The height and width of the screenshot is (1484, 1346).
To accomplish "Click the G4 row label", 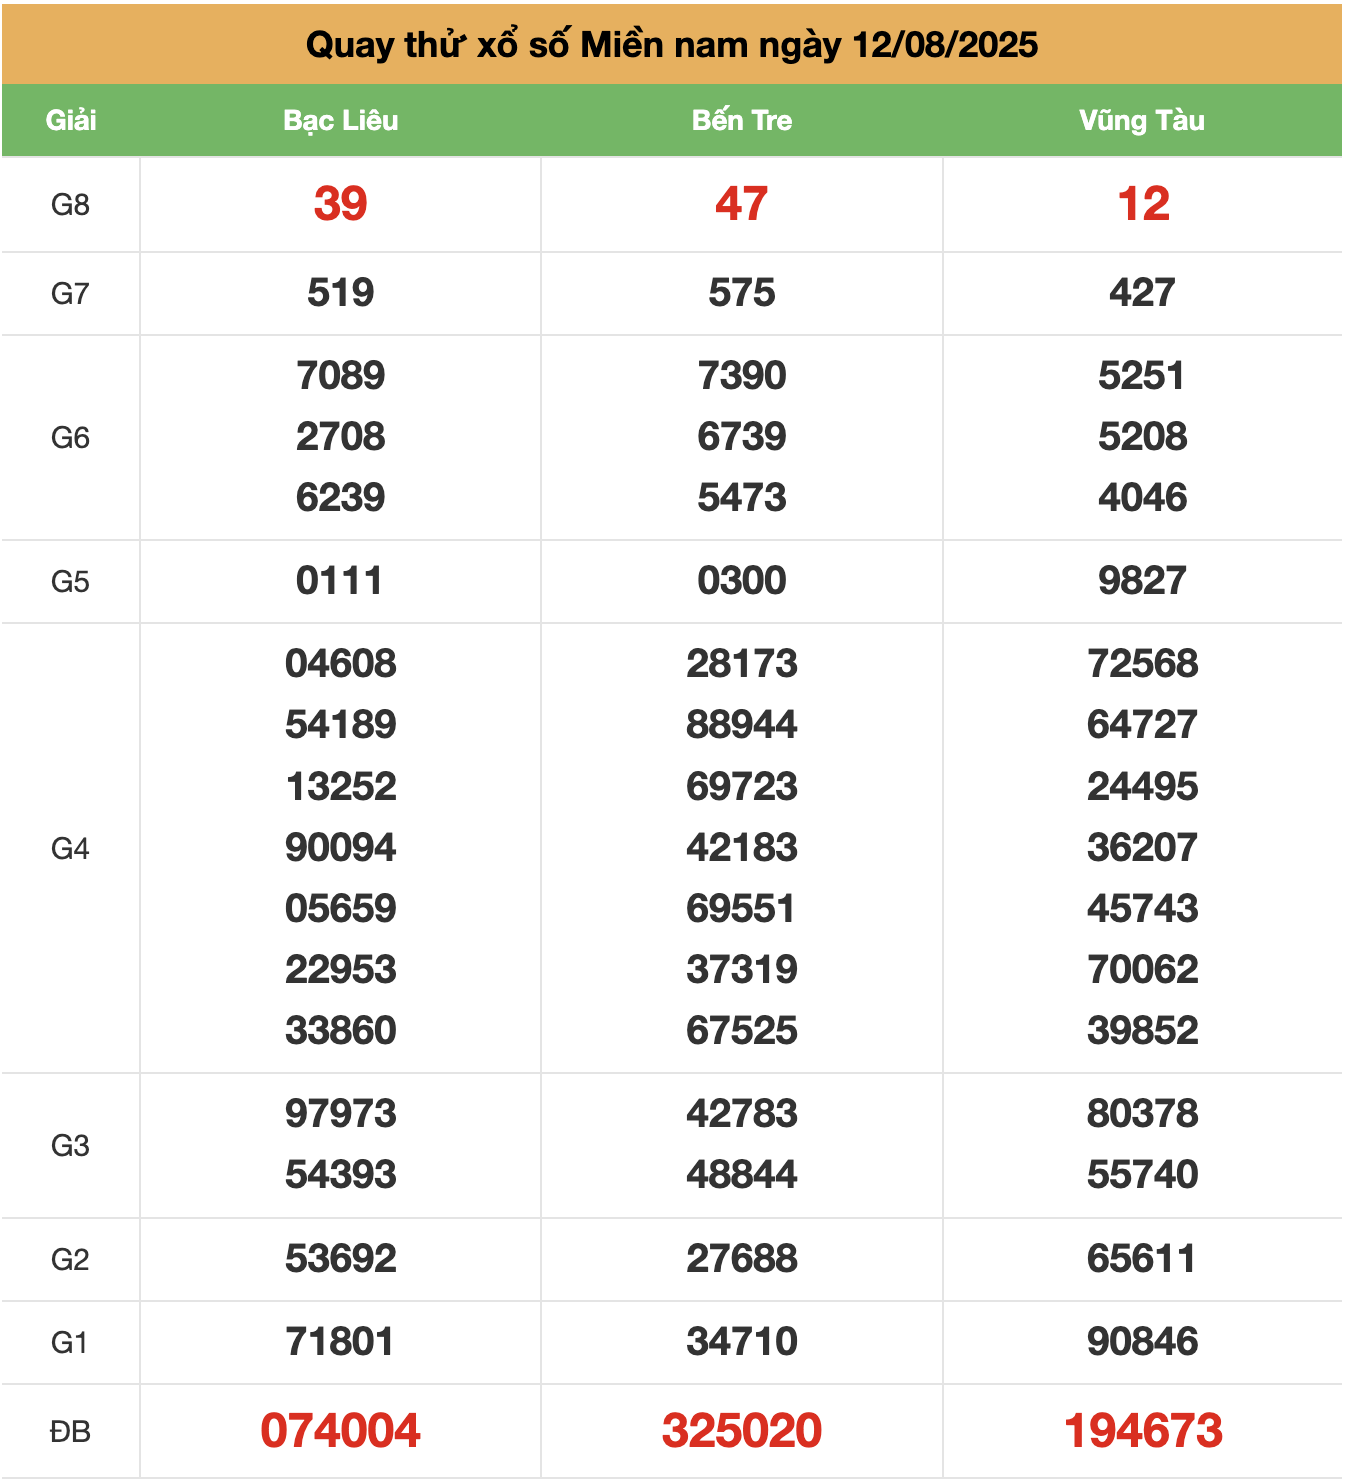I will coord(71,849).
